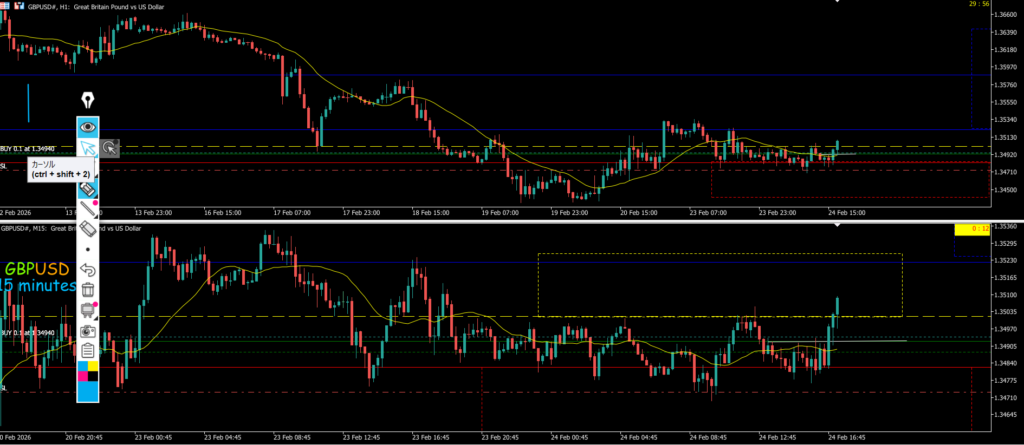Select the eraser tool

88,229
